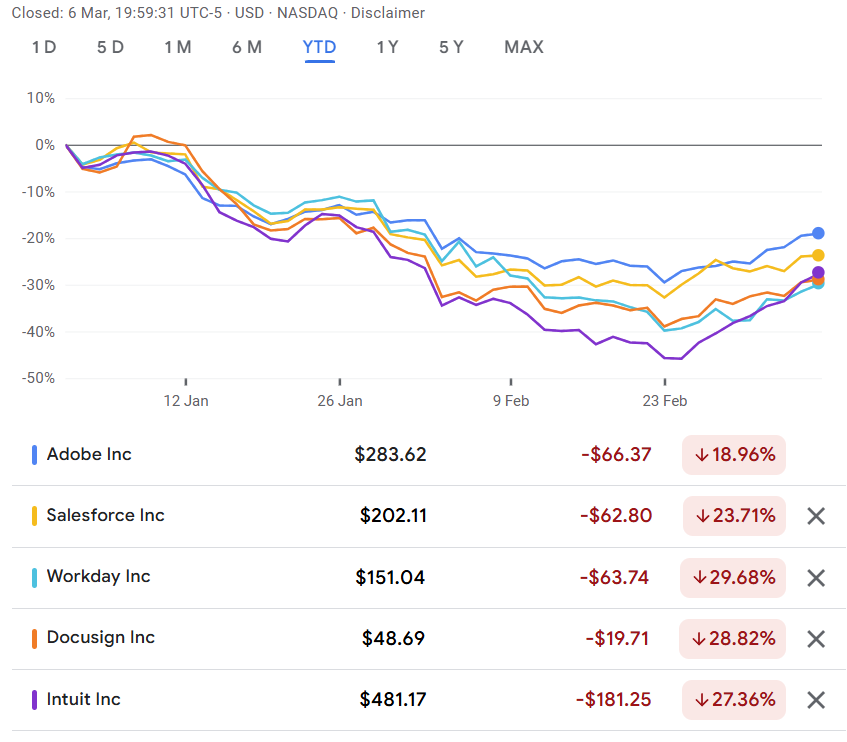Image resolution: width=847 pixels, height=742 pixels.
Task: Remove Workday Inc from comparison
Action: [x=815, y=577]
